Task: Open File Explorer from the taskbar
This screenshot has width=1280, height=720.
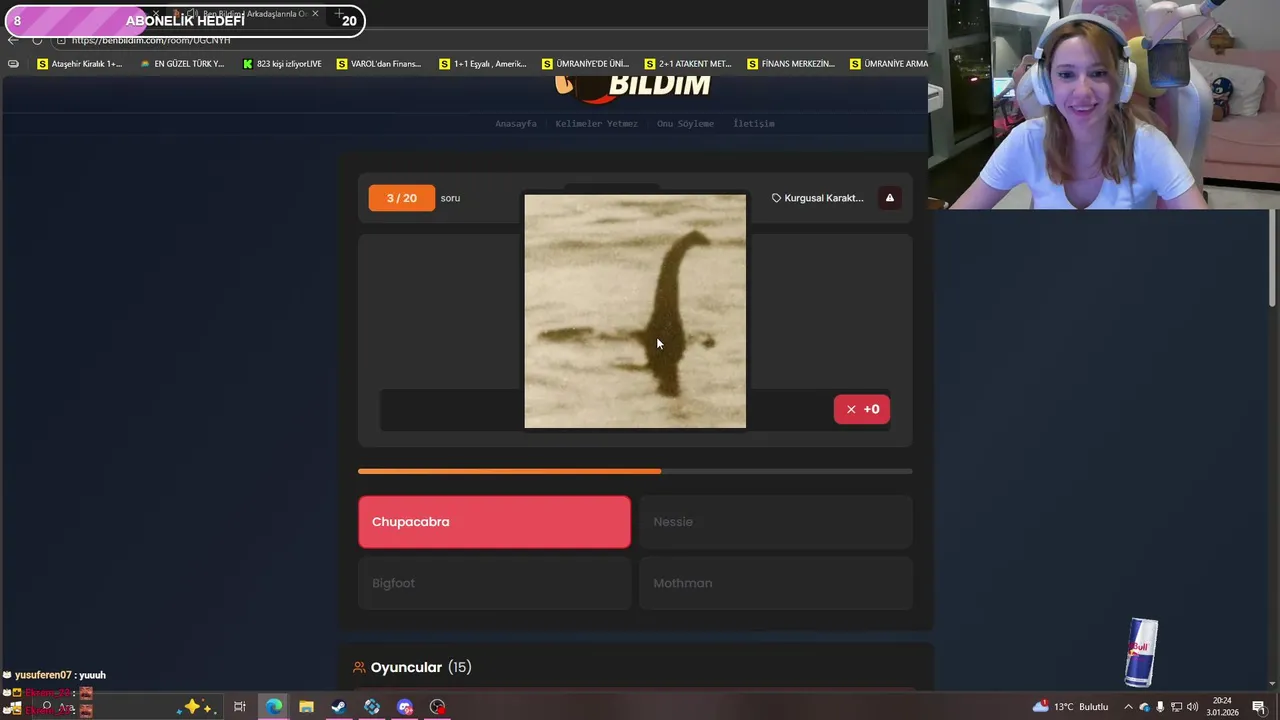Action: (306, 706)
